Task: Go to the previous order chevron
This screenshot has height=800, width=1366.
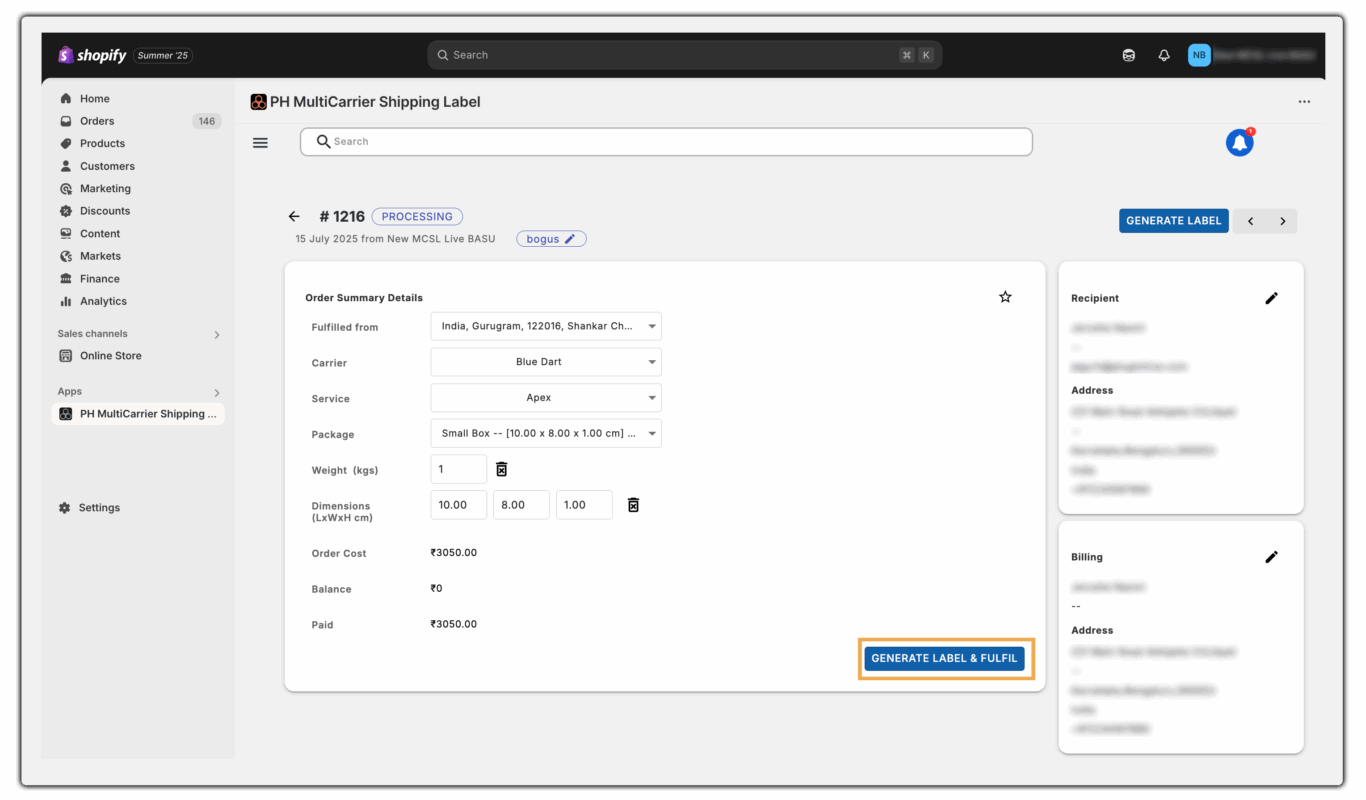Action: click(1250, 221)
